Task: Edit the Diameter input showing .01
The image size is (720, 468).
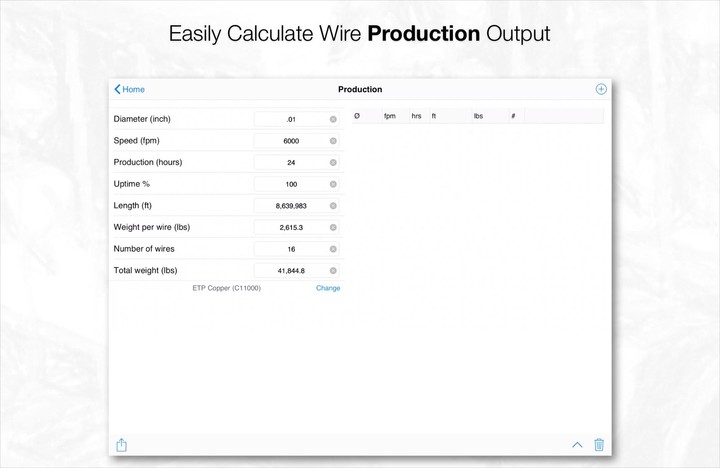Action: tap(290, 119)
